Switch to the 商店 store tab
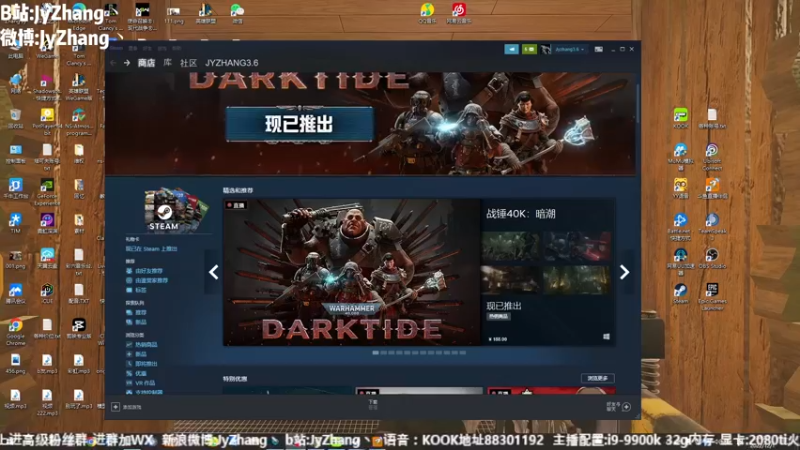The width and height of the screenshot is (800, 450). tap(146, 63)
